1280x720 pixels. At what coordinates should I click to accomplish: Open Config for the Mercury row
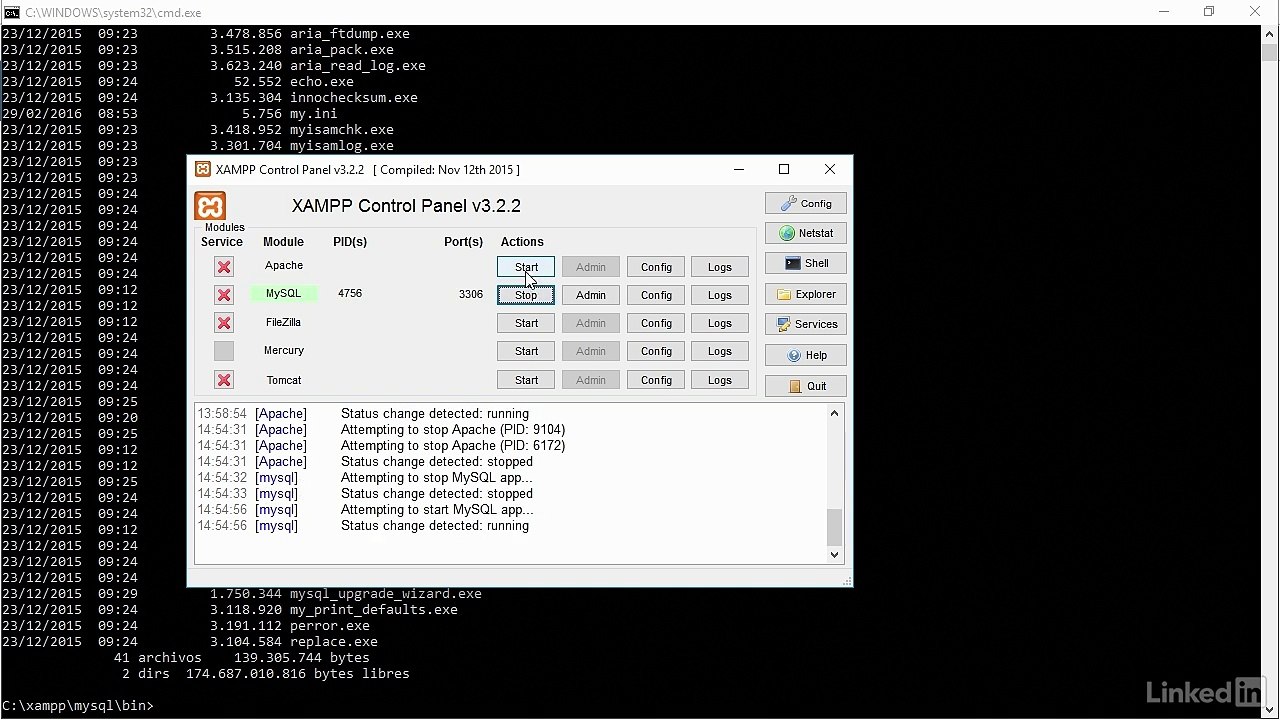pos(656,351)
